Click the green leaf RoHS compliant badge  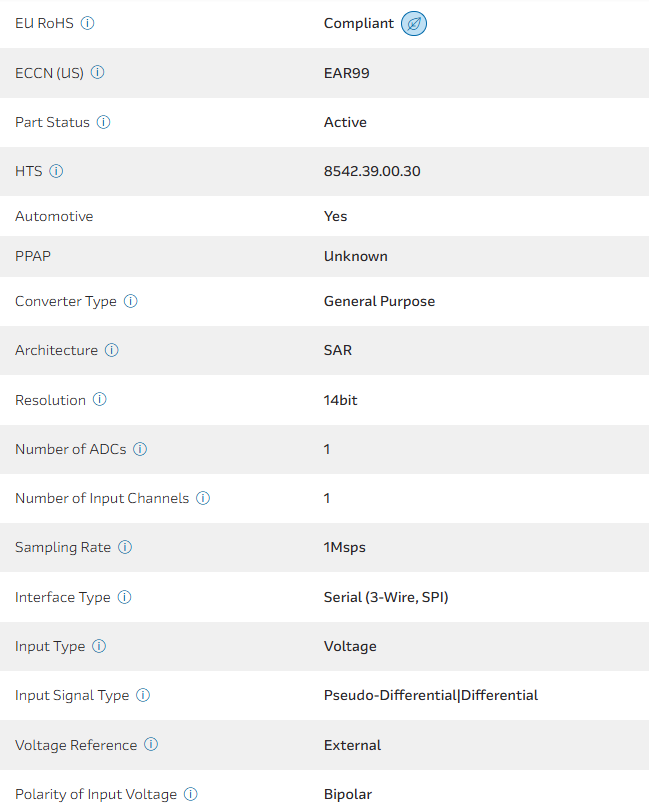(x=414, y=24)
